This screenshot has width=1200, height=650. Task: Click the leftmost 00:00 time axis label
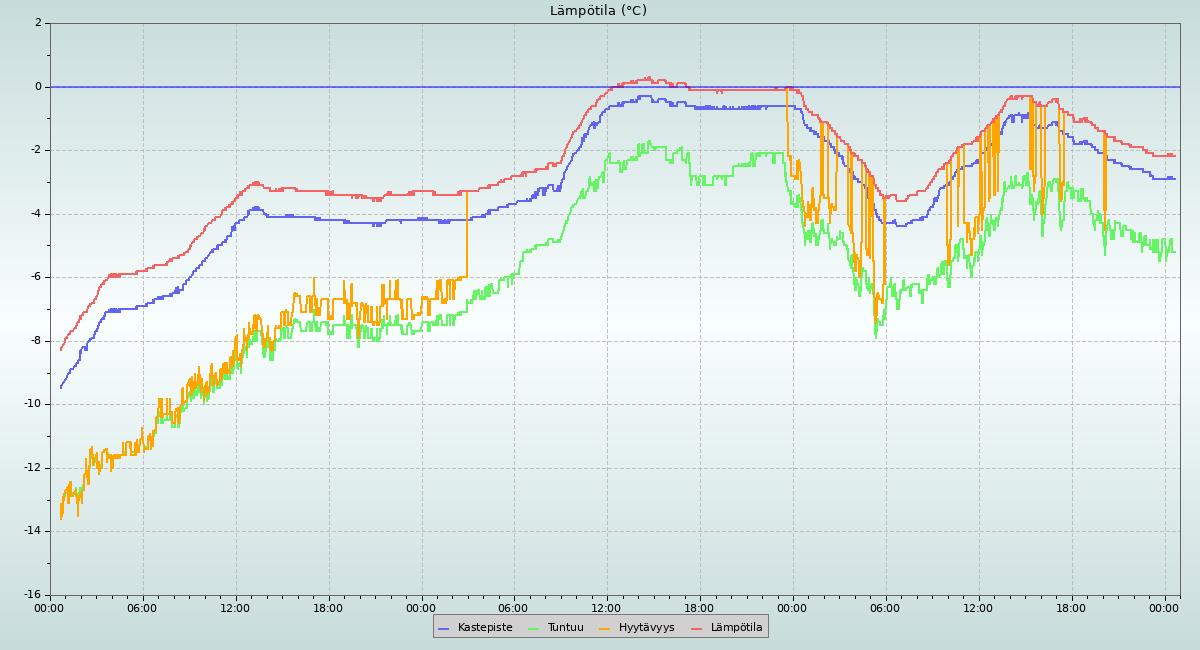(50, 608)
